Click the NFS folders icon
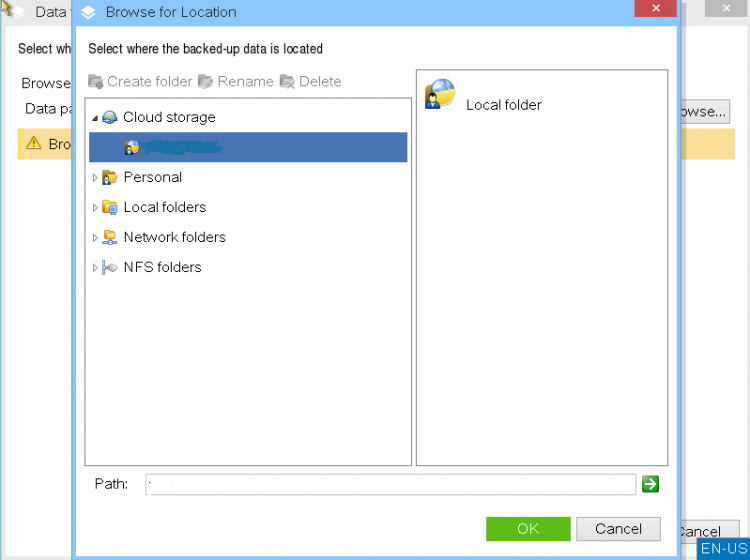Viewport: 750px width, 560px height. pos(110,267)
